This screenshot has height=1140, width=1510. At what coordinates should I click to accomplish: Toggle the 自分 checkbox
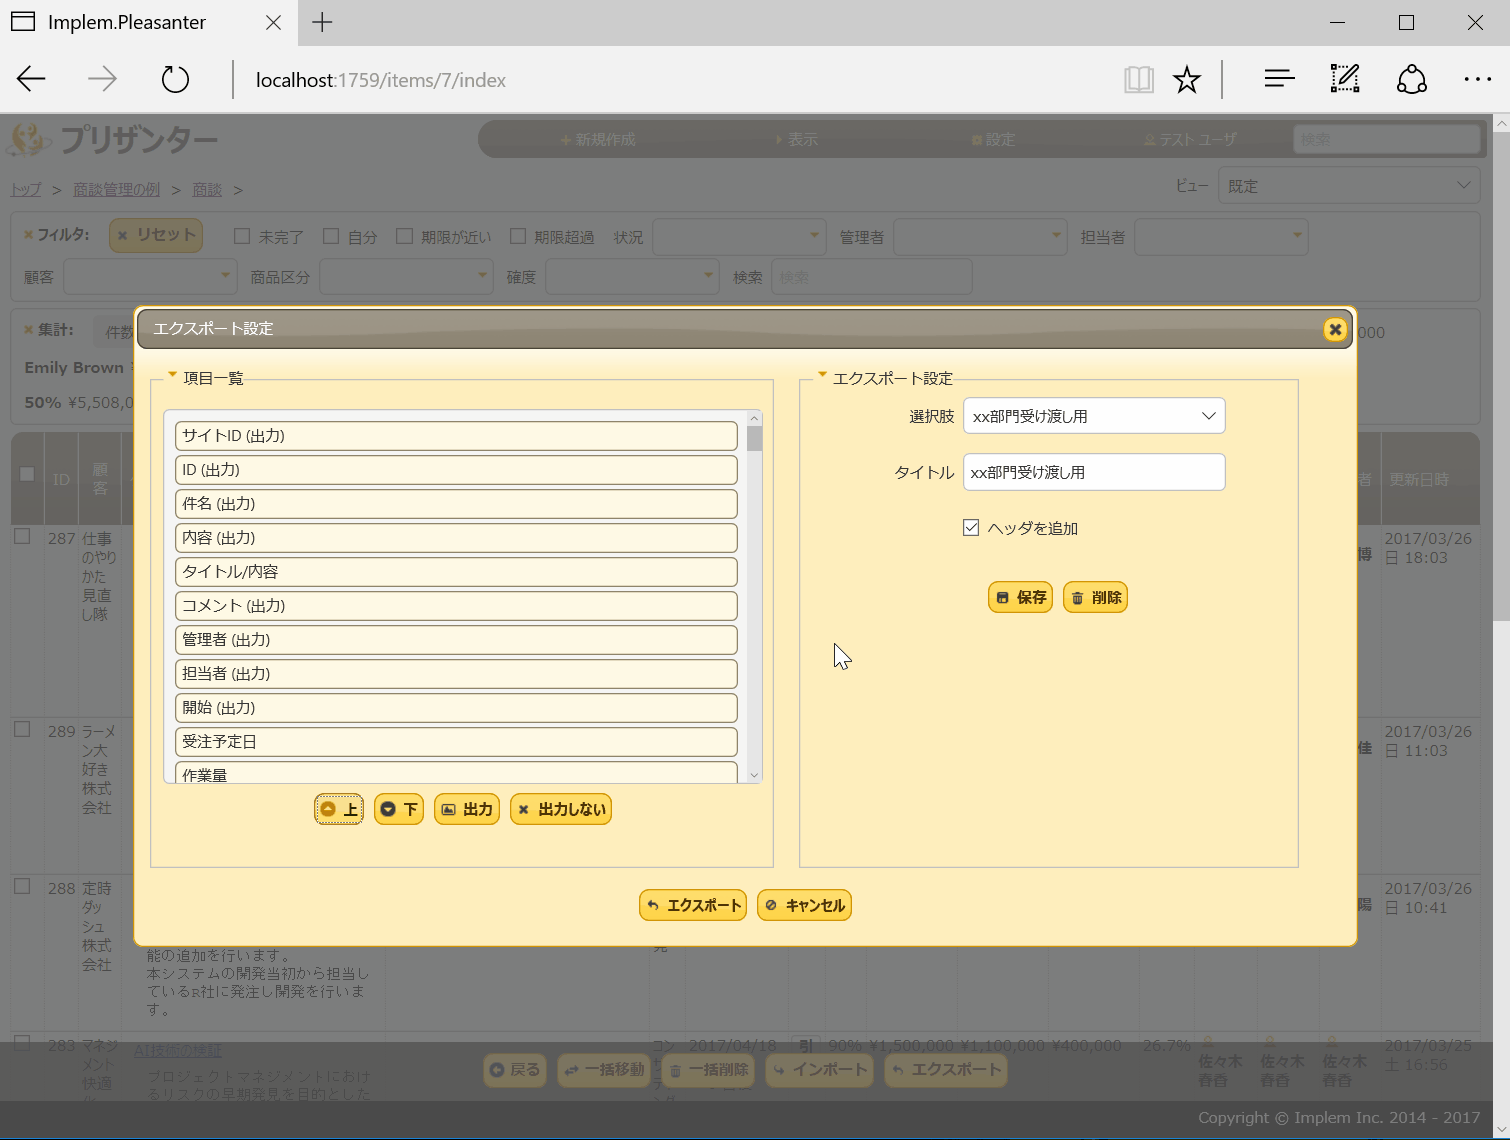[x=331, y=236]
